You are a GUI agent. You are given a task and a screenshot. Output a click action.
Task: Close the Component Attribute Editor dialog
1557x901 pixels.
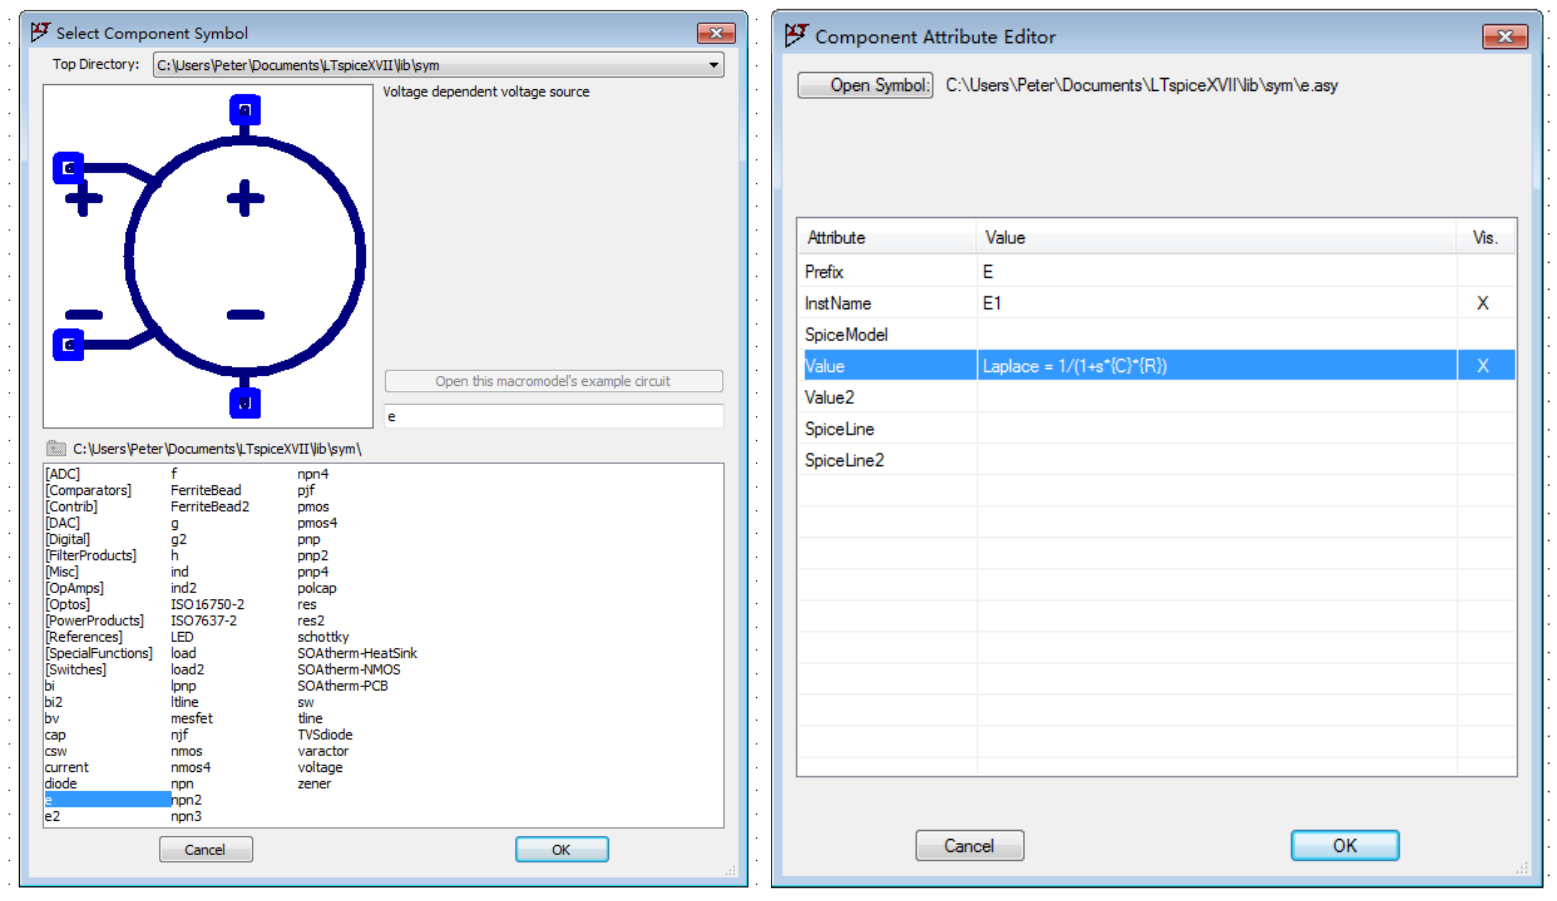click(x=1504, y=37)
